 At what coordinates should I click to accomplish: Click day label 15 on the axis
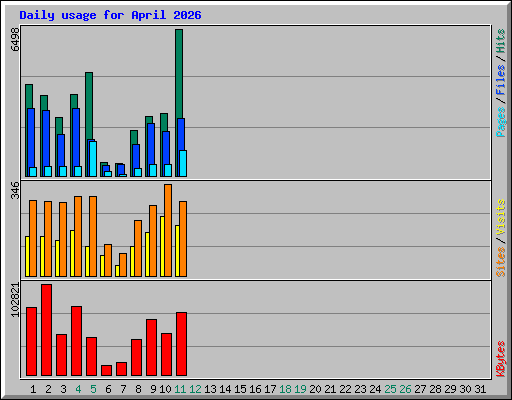[240, 389]
